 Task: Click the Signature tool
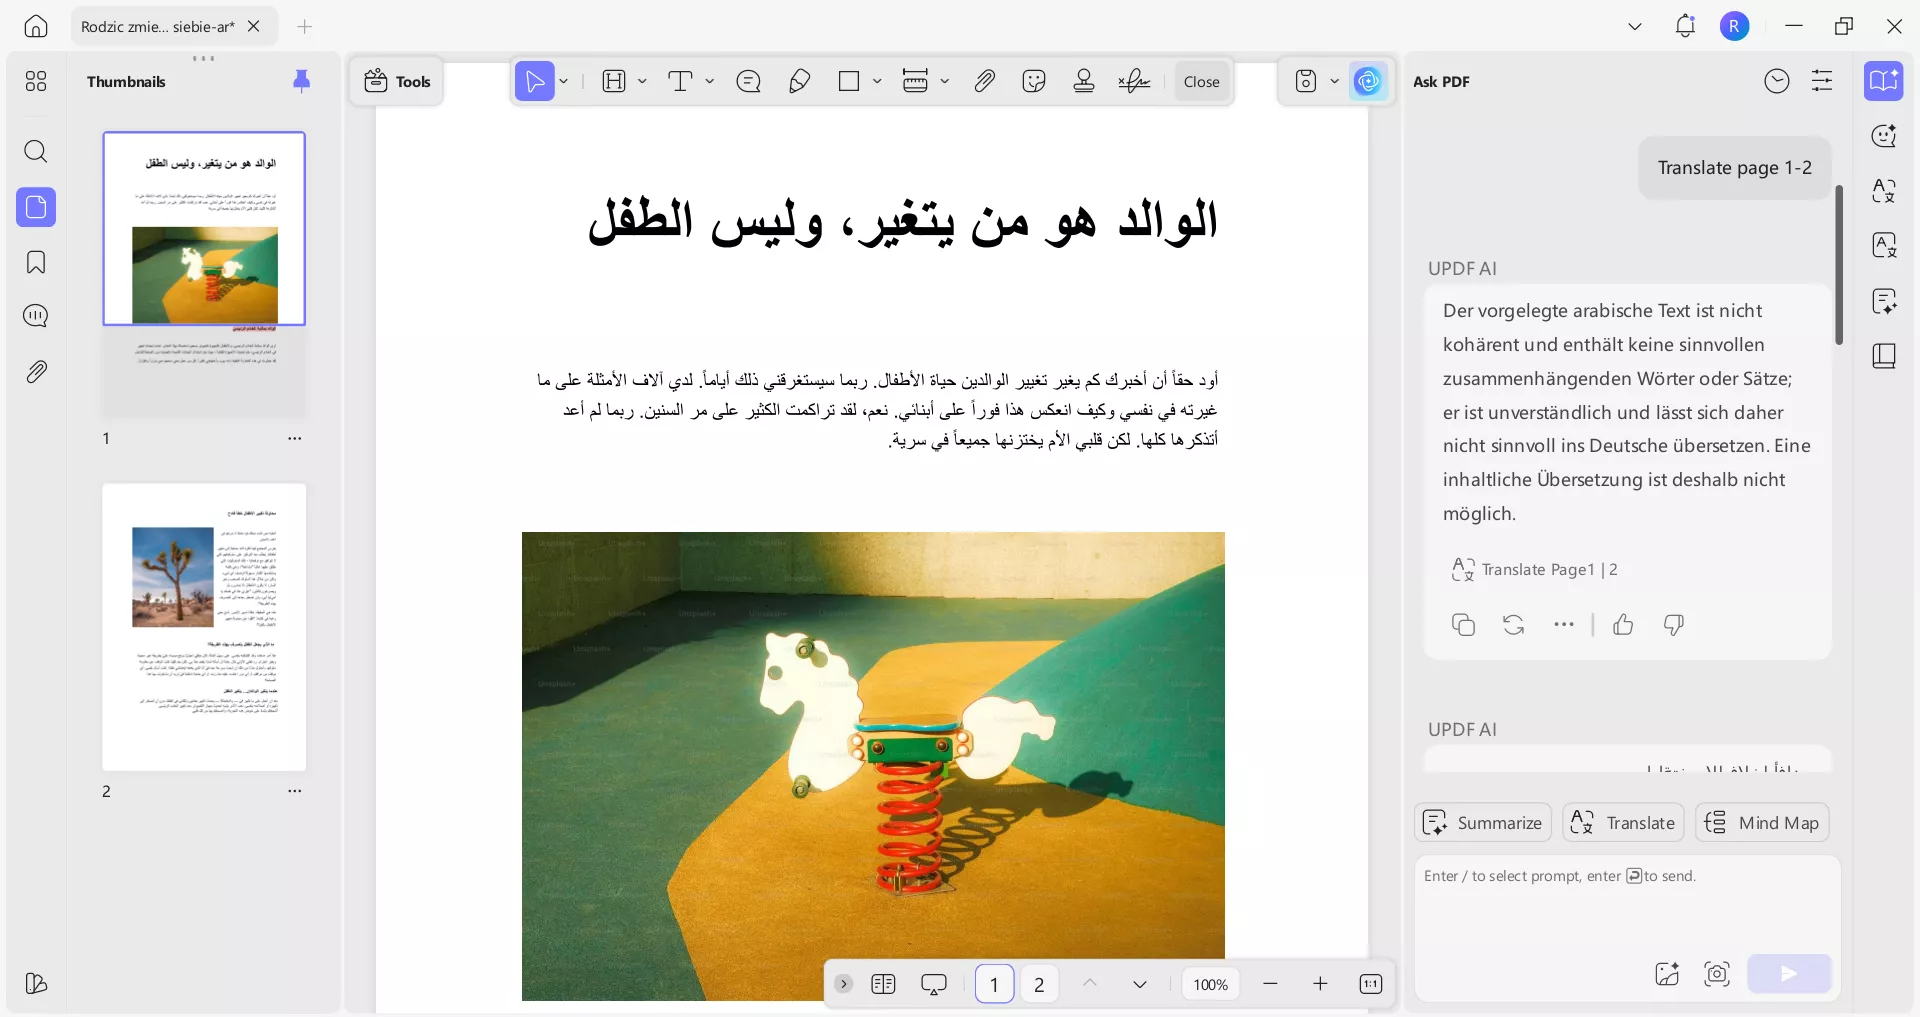pyautogui.click(x=1134, y=81)
